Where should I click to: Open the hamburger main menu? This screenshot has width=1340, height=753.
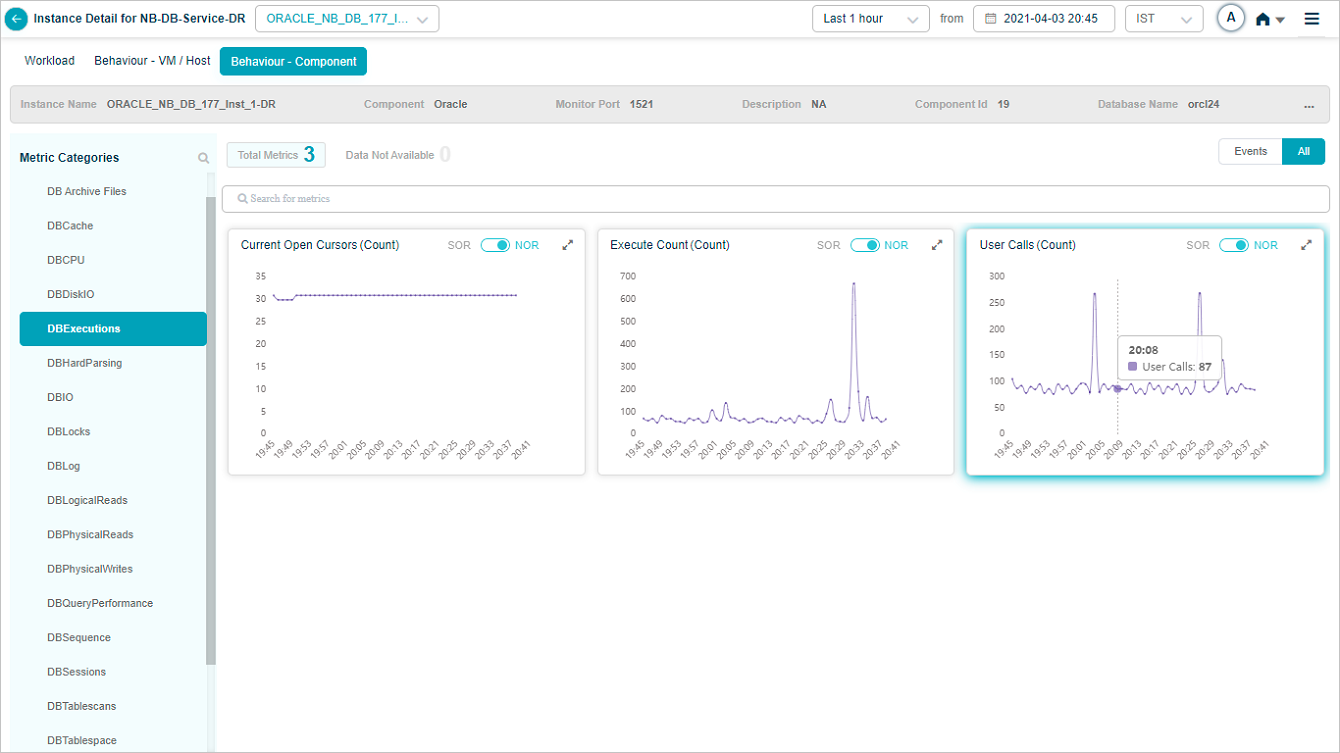pos(1312,19)
